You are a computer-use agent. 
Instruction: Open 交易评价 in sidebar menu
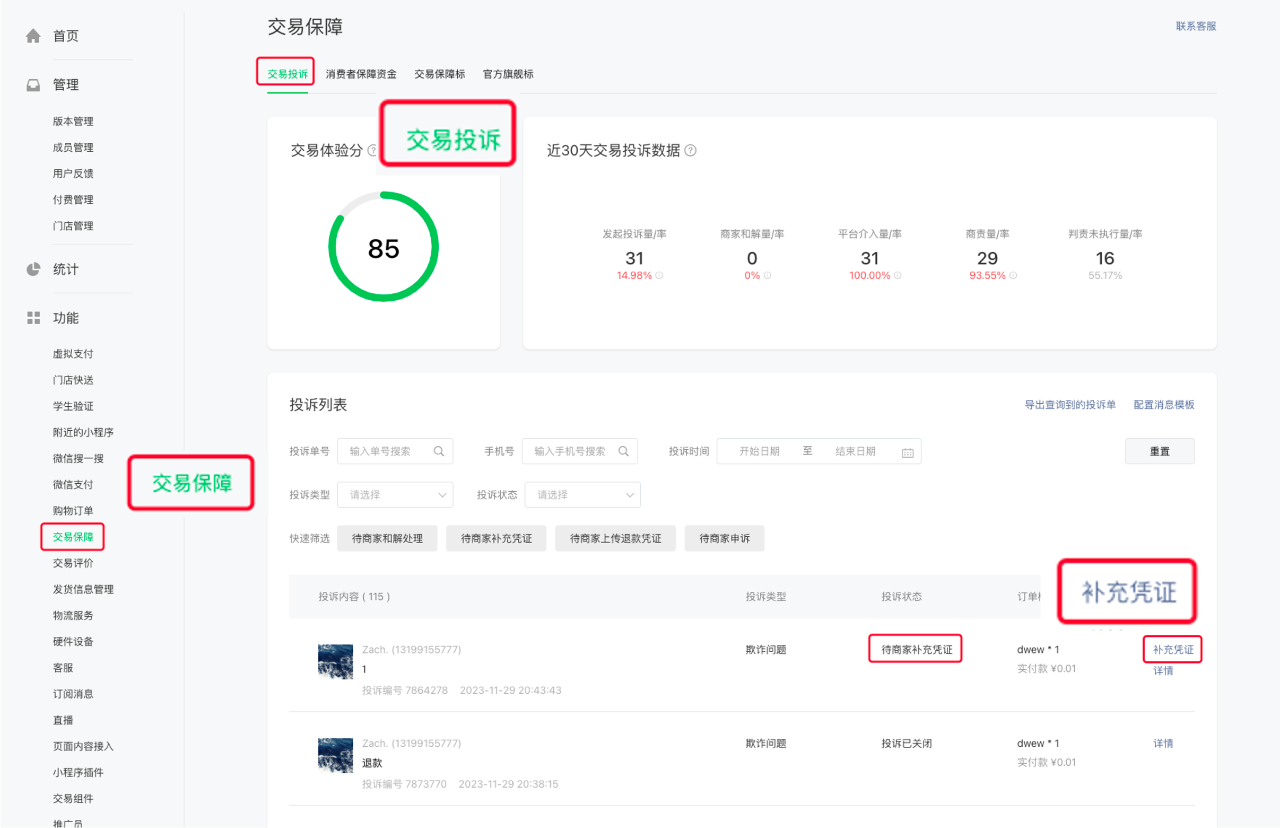[x=73, y=563]
